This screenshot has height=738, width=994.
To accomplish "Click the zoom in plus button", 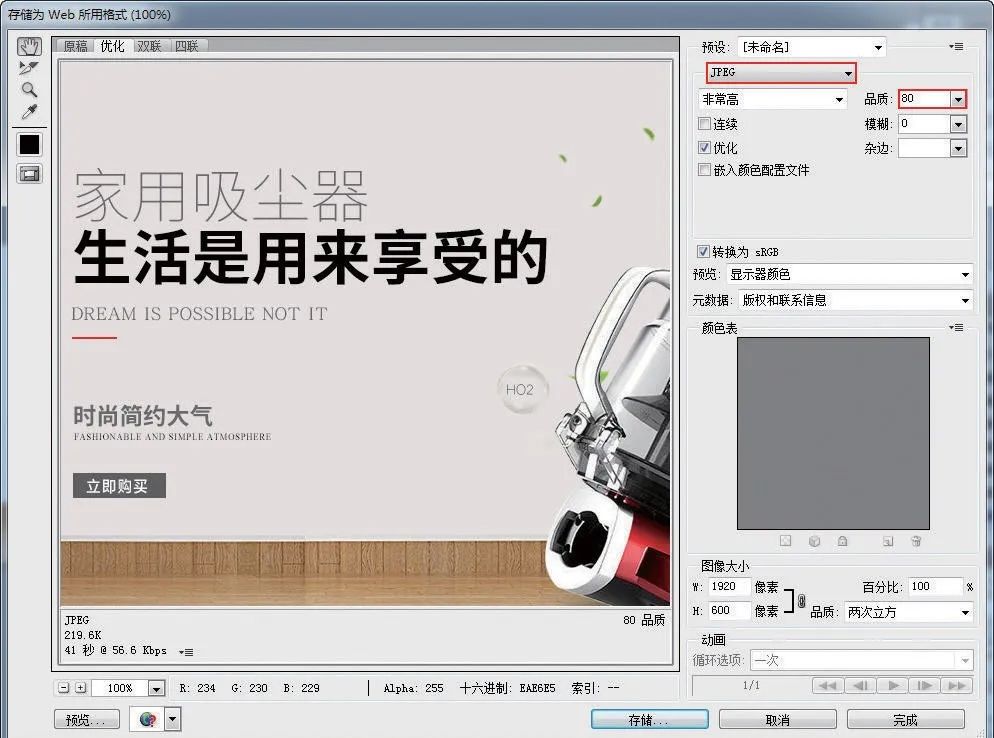I will tap(81, 687).
